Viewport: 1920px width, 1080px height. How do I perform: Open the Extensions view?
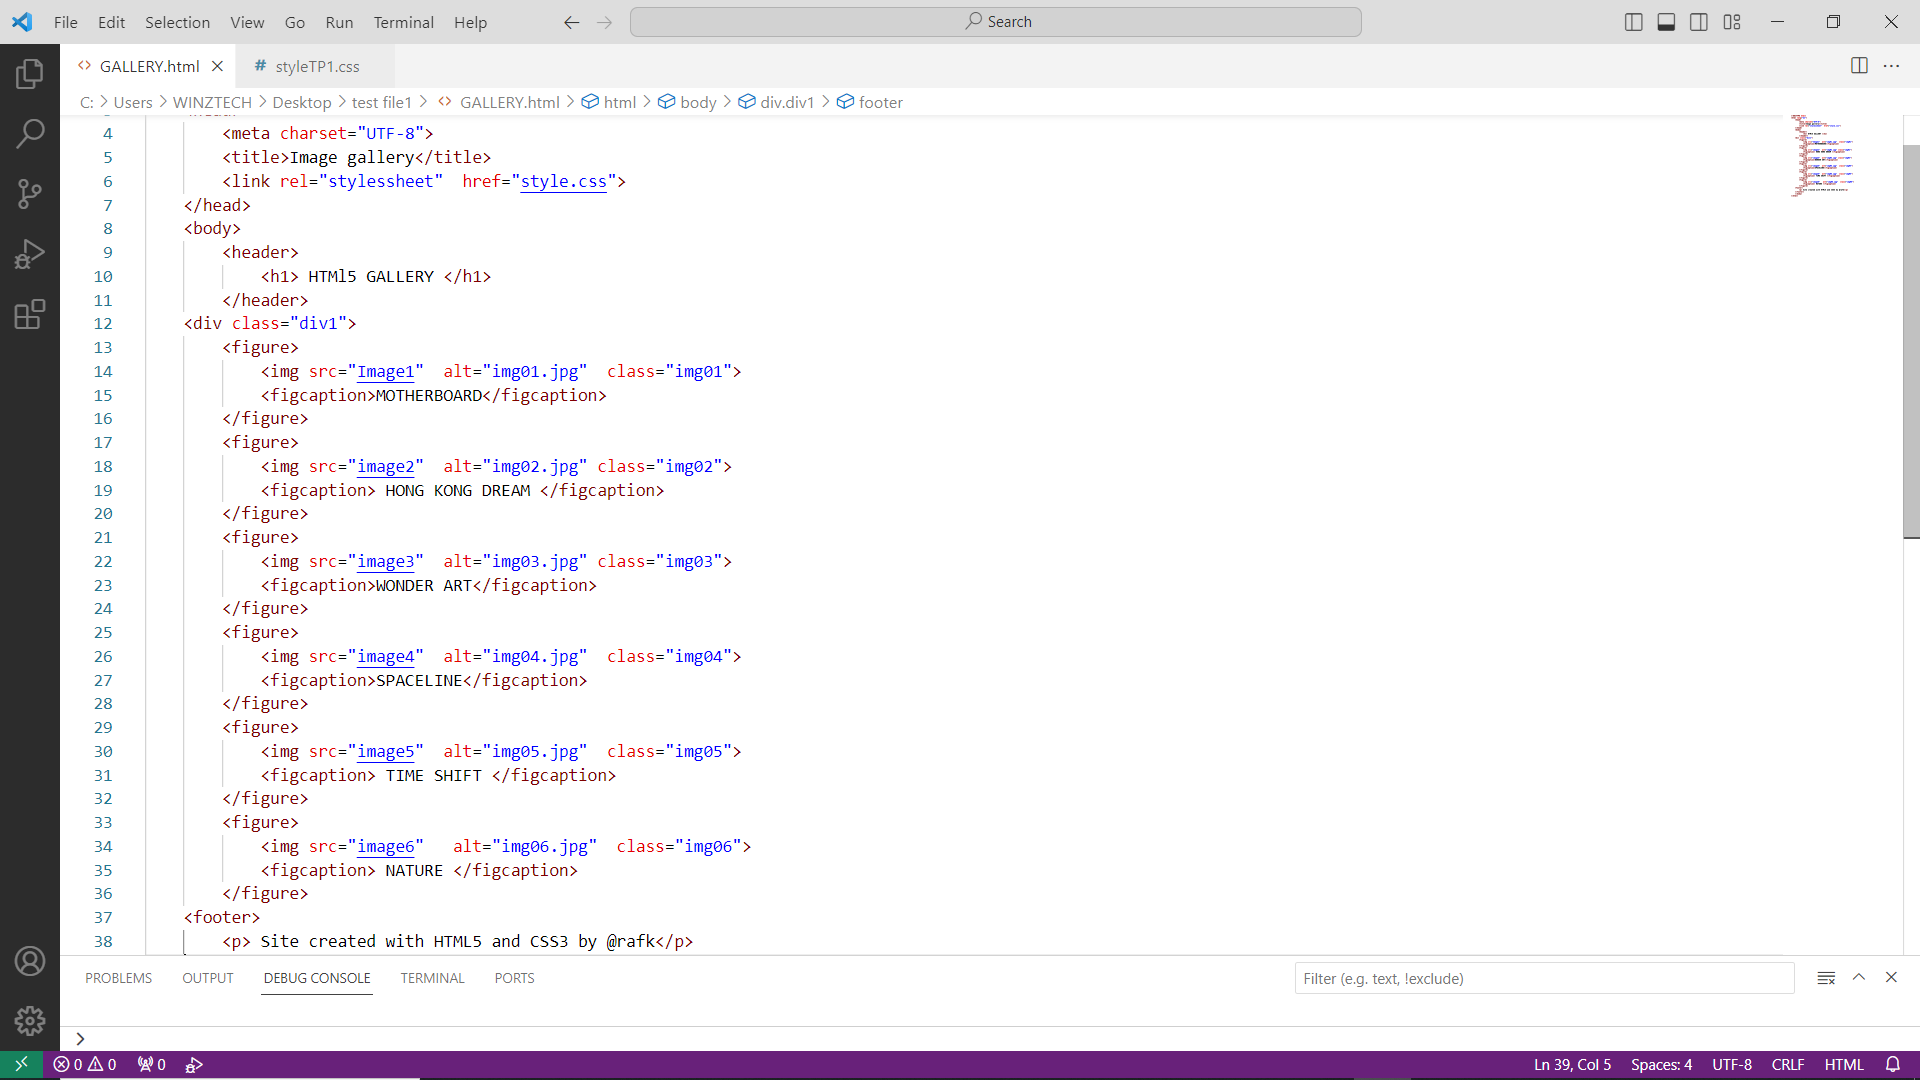[30, 314]
